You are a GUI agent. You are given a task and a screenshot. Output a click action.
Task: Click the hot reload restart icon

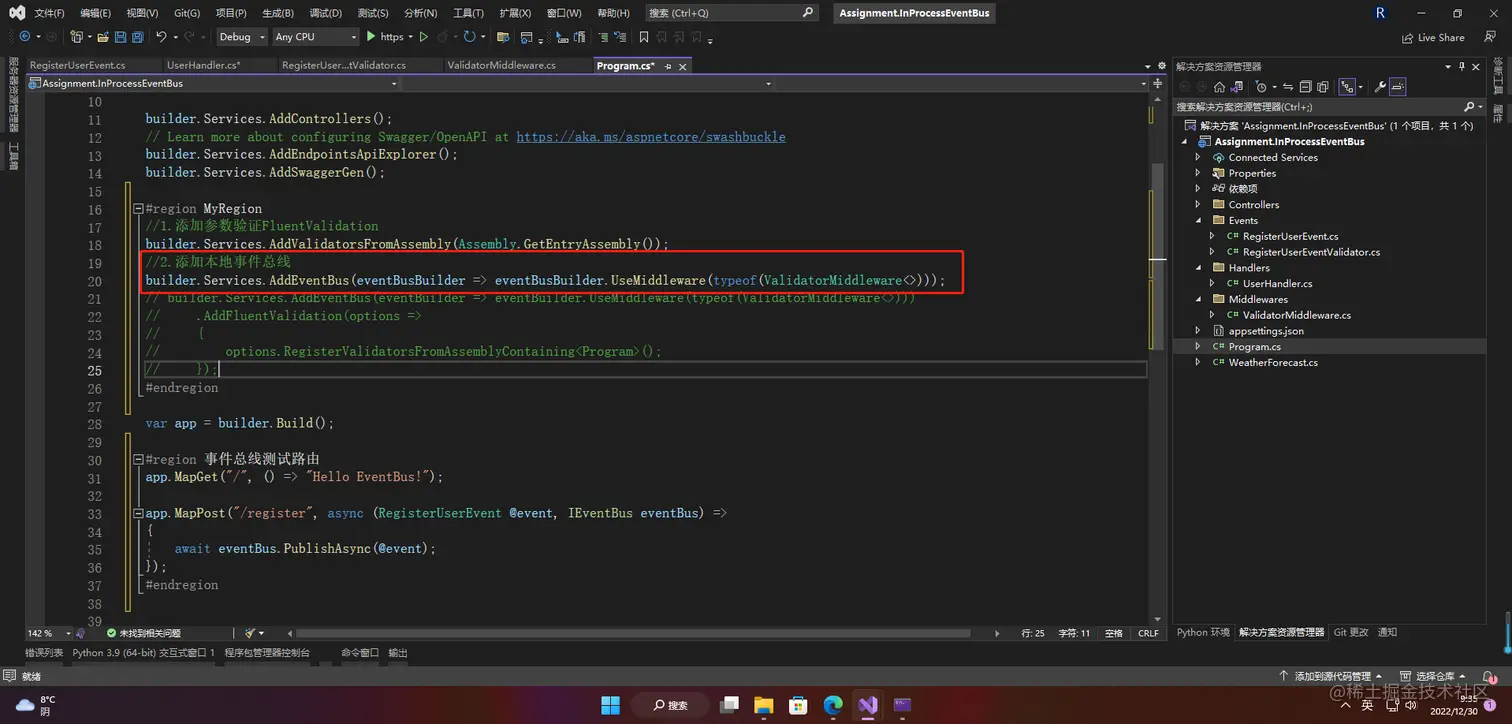pos(469,37)
